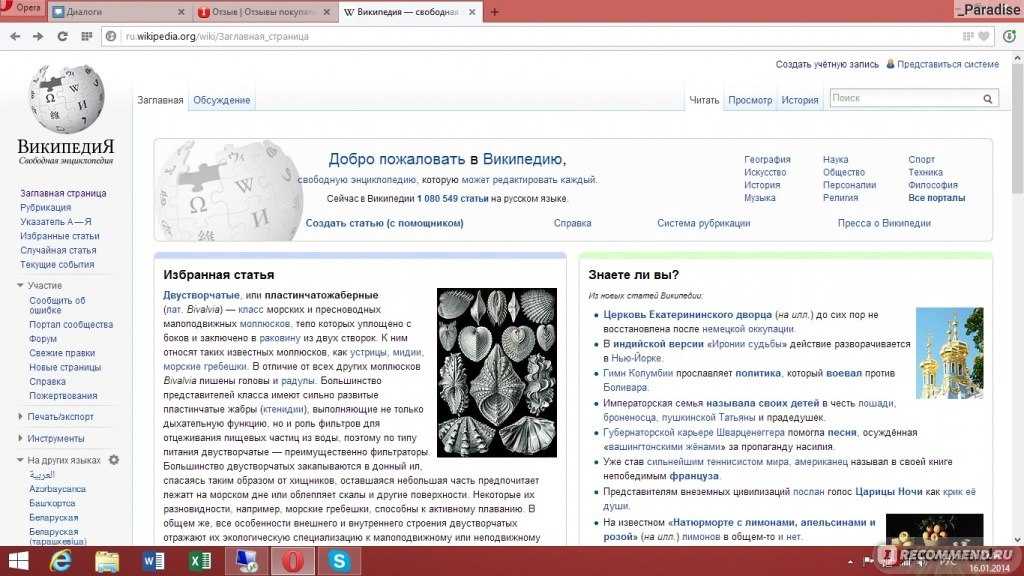Click the 1 080 549 статьи link
The image size is (1024, 576).
click(x=453, y=199)
